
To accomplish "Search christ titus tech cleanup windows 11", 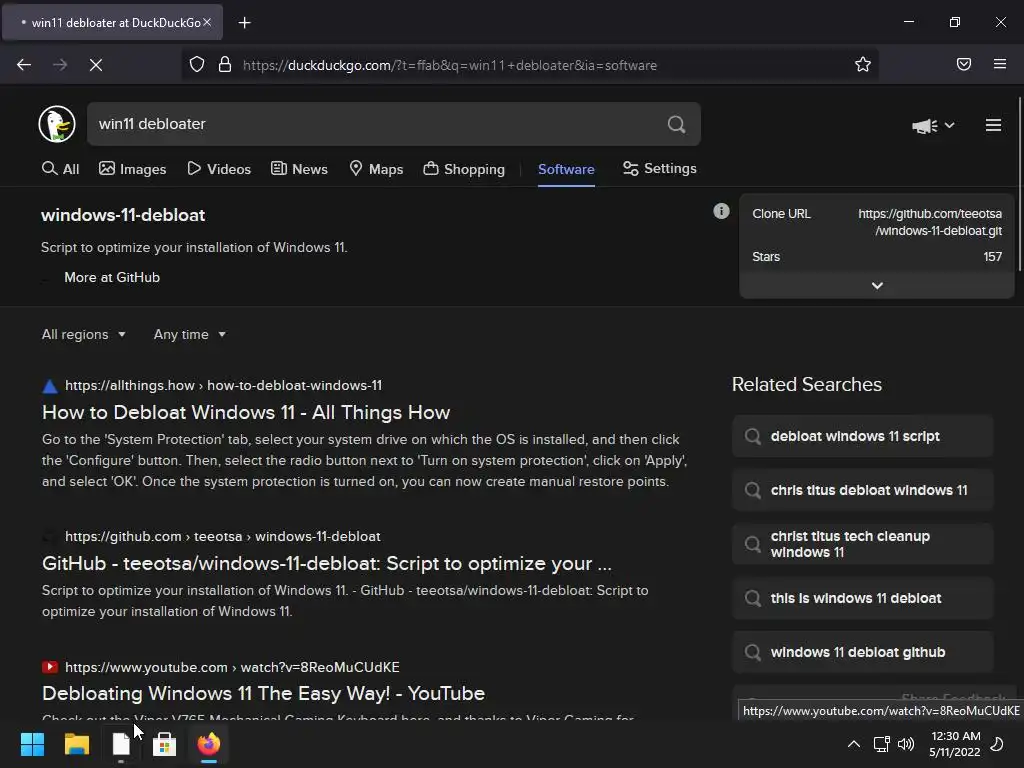I will coord(863,544).
